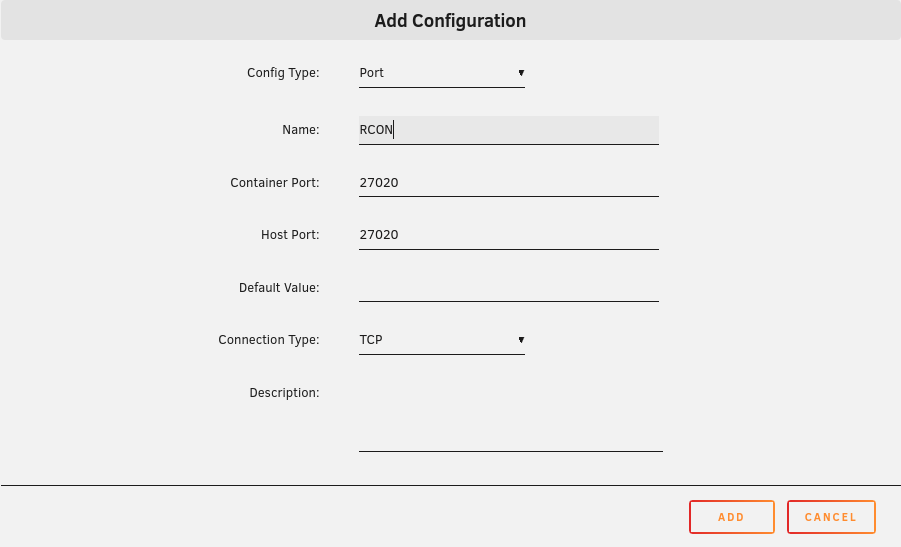Click the CANCEL button
This screenshot has width=901, height=547.
coord(831,517)
